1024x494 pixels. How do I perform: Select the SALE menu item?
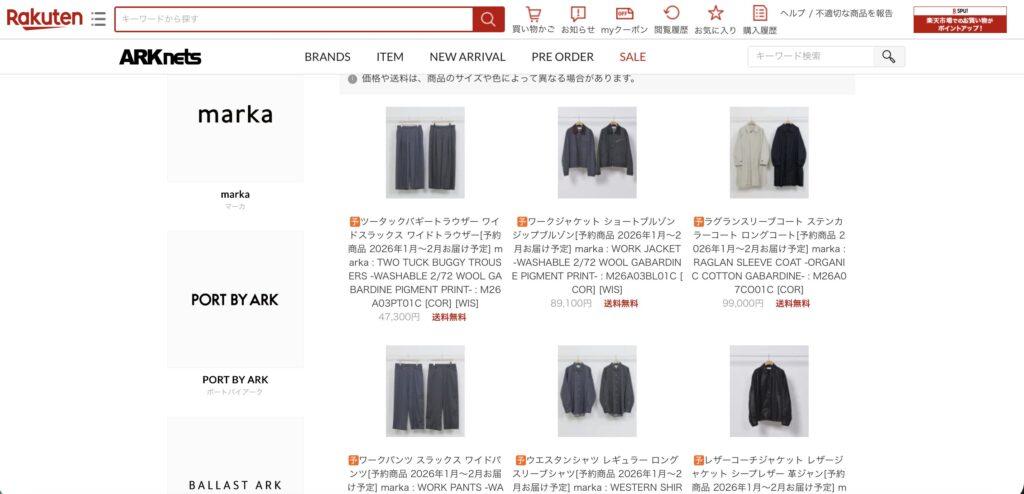pos(632,57)
